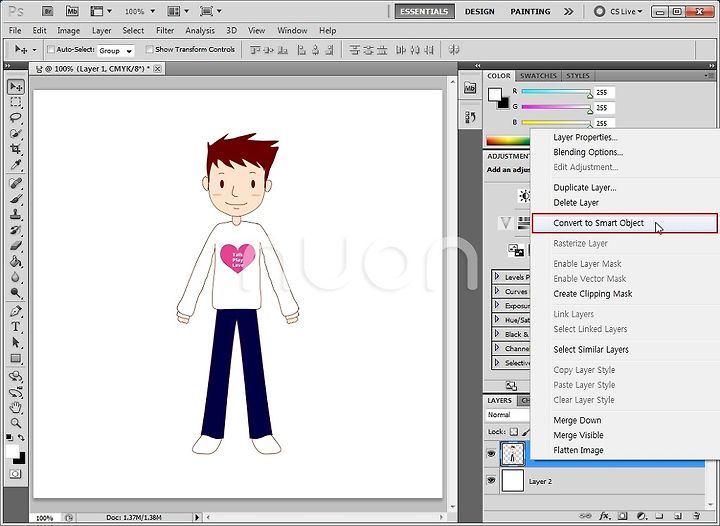
Task: Switch to the Swatches tab
Action: pyautogui.click(x=538, y=76)
